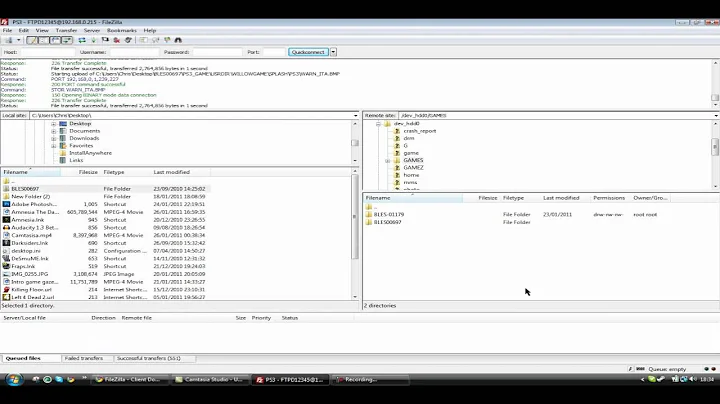Viewport: 720px width, 404px height.
Task: Sort remote files by Permissions column
Action: tap(609, 198)
